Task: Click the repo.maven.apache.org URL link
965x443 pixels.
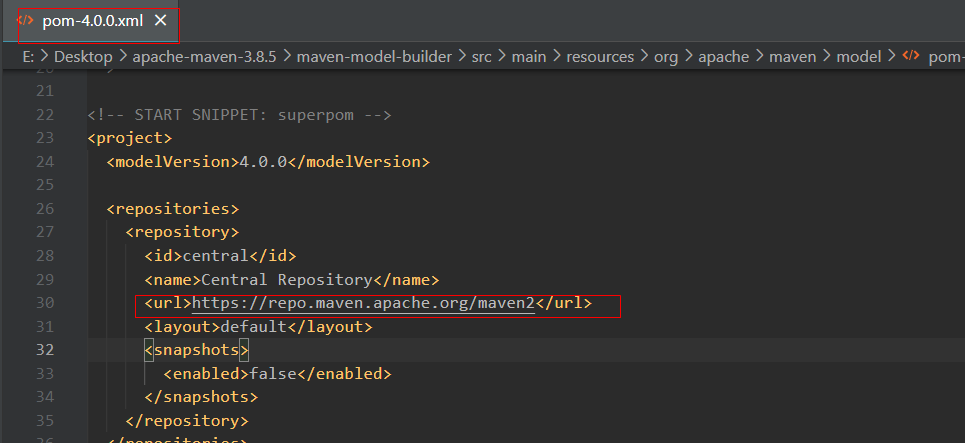Action: tap(364, 303)
